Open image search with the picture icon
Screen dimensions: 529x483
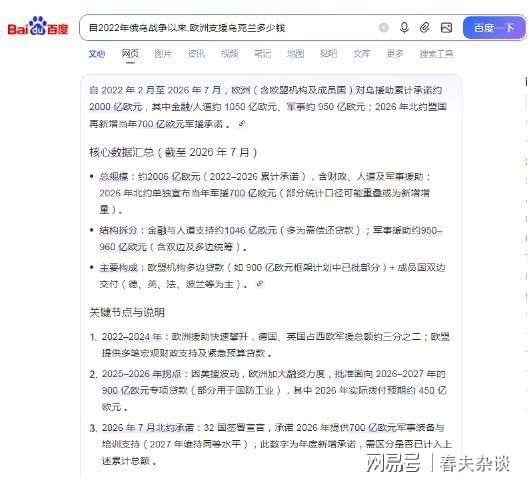(x=446, y=28)
